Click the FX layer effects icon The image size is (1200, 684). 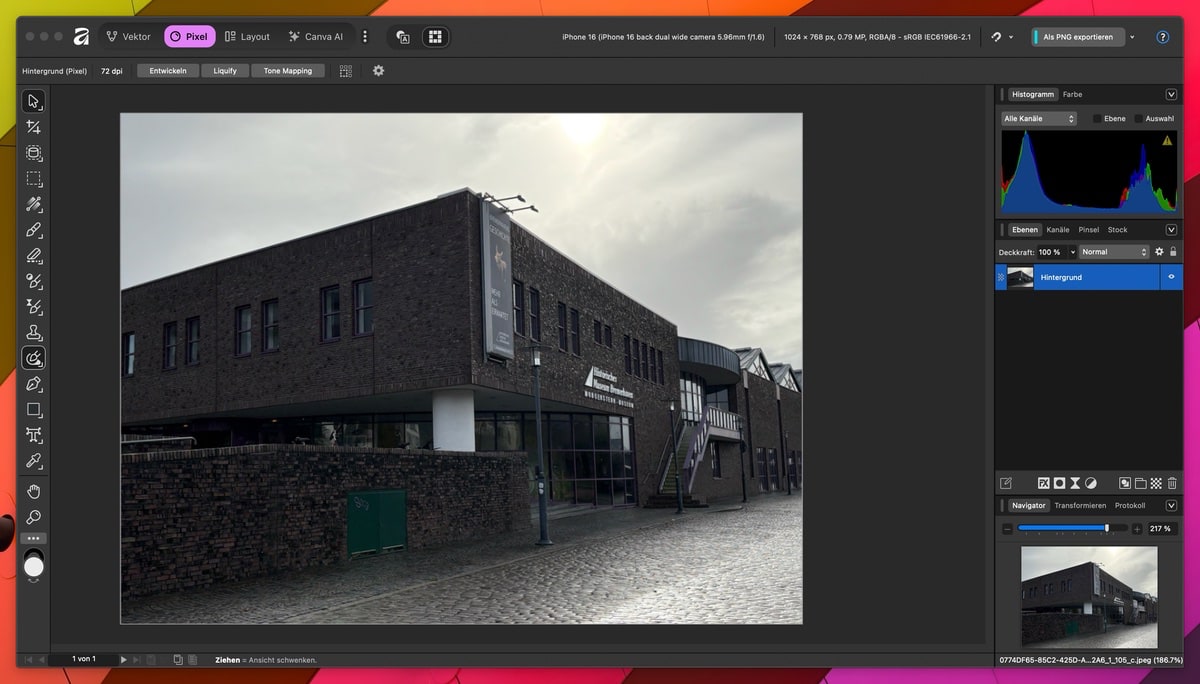pyautogui.click(x=1043, y=483)
